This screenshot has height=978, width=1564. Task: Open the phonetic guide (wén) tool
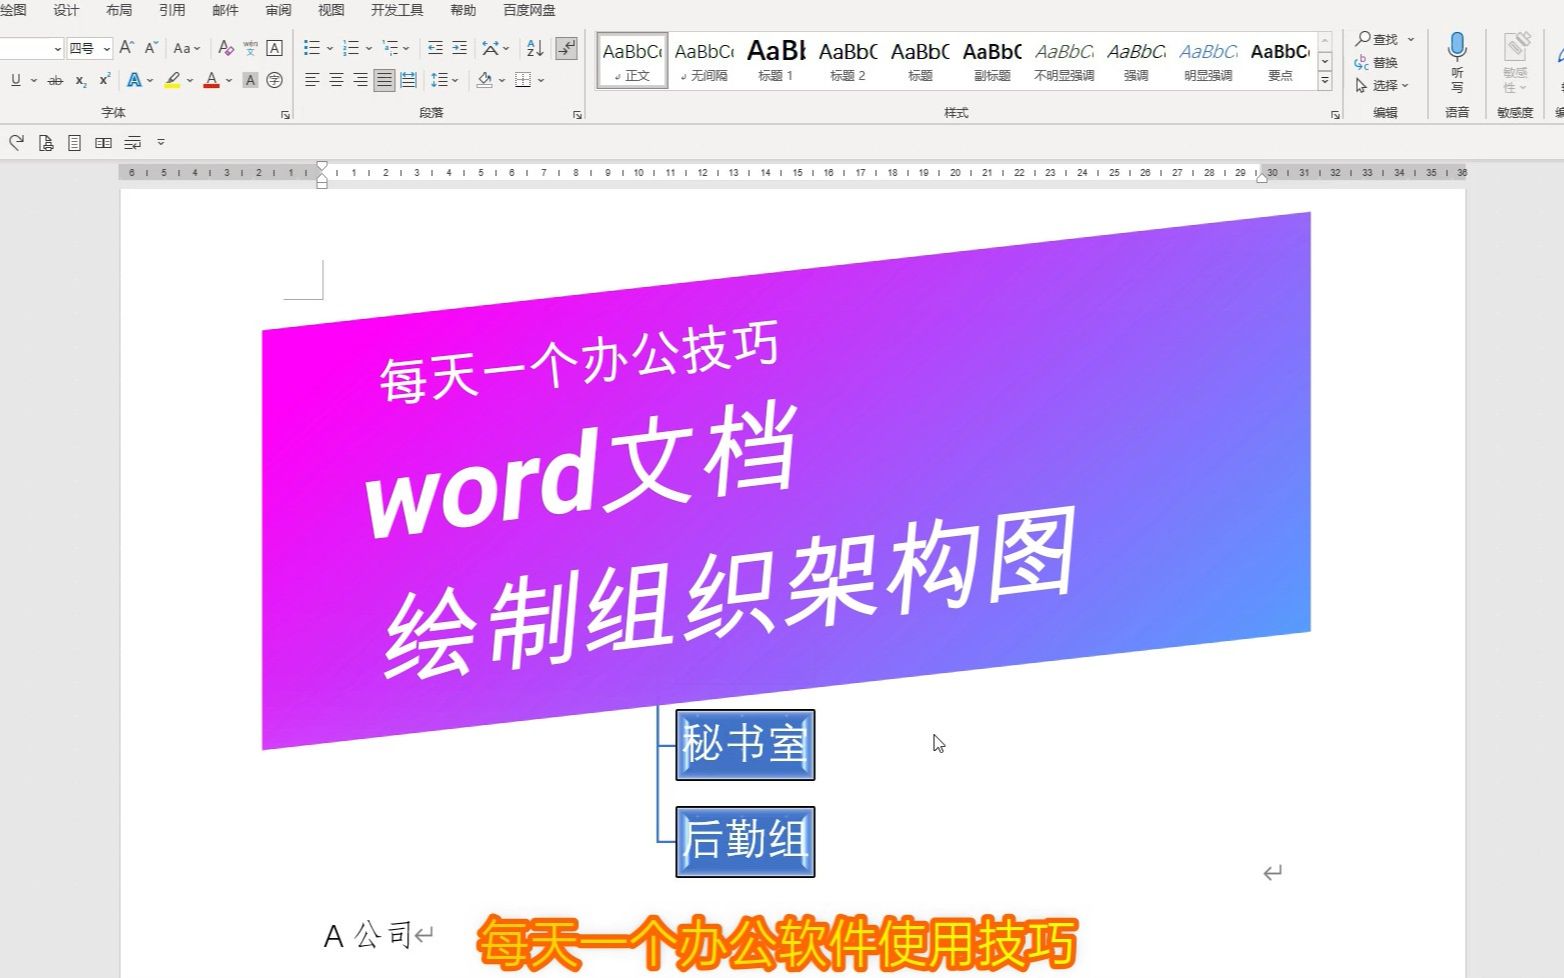pos(250,48)
